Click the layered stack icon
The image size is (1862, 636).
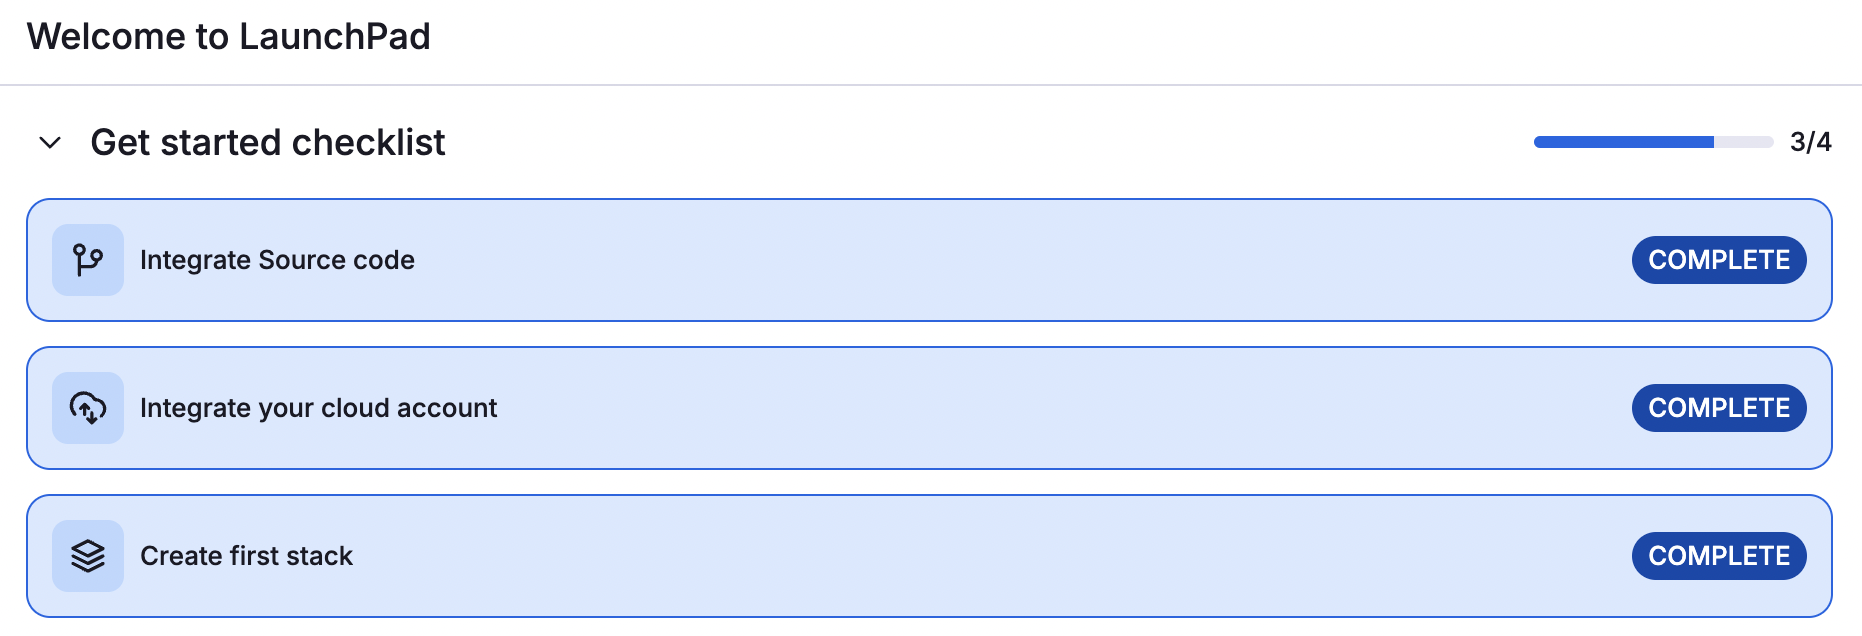(x=88, y=556)
